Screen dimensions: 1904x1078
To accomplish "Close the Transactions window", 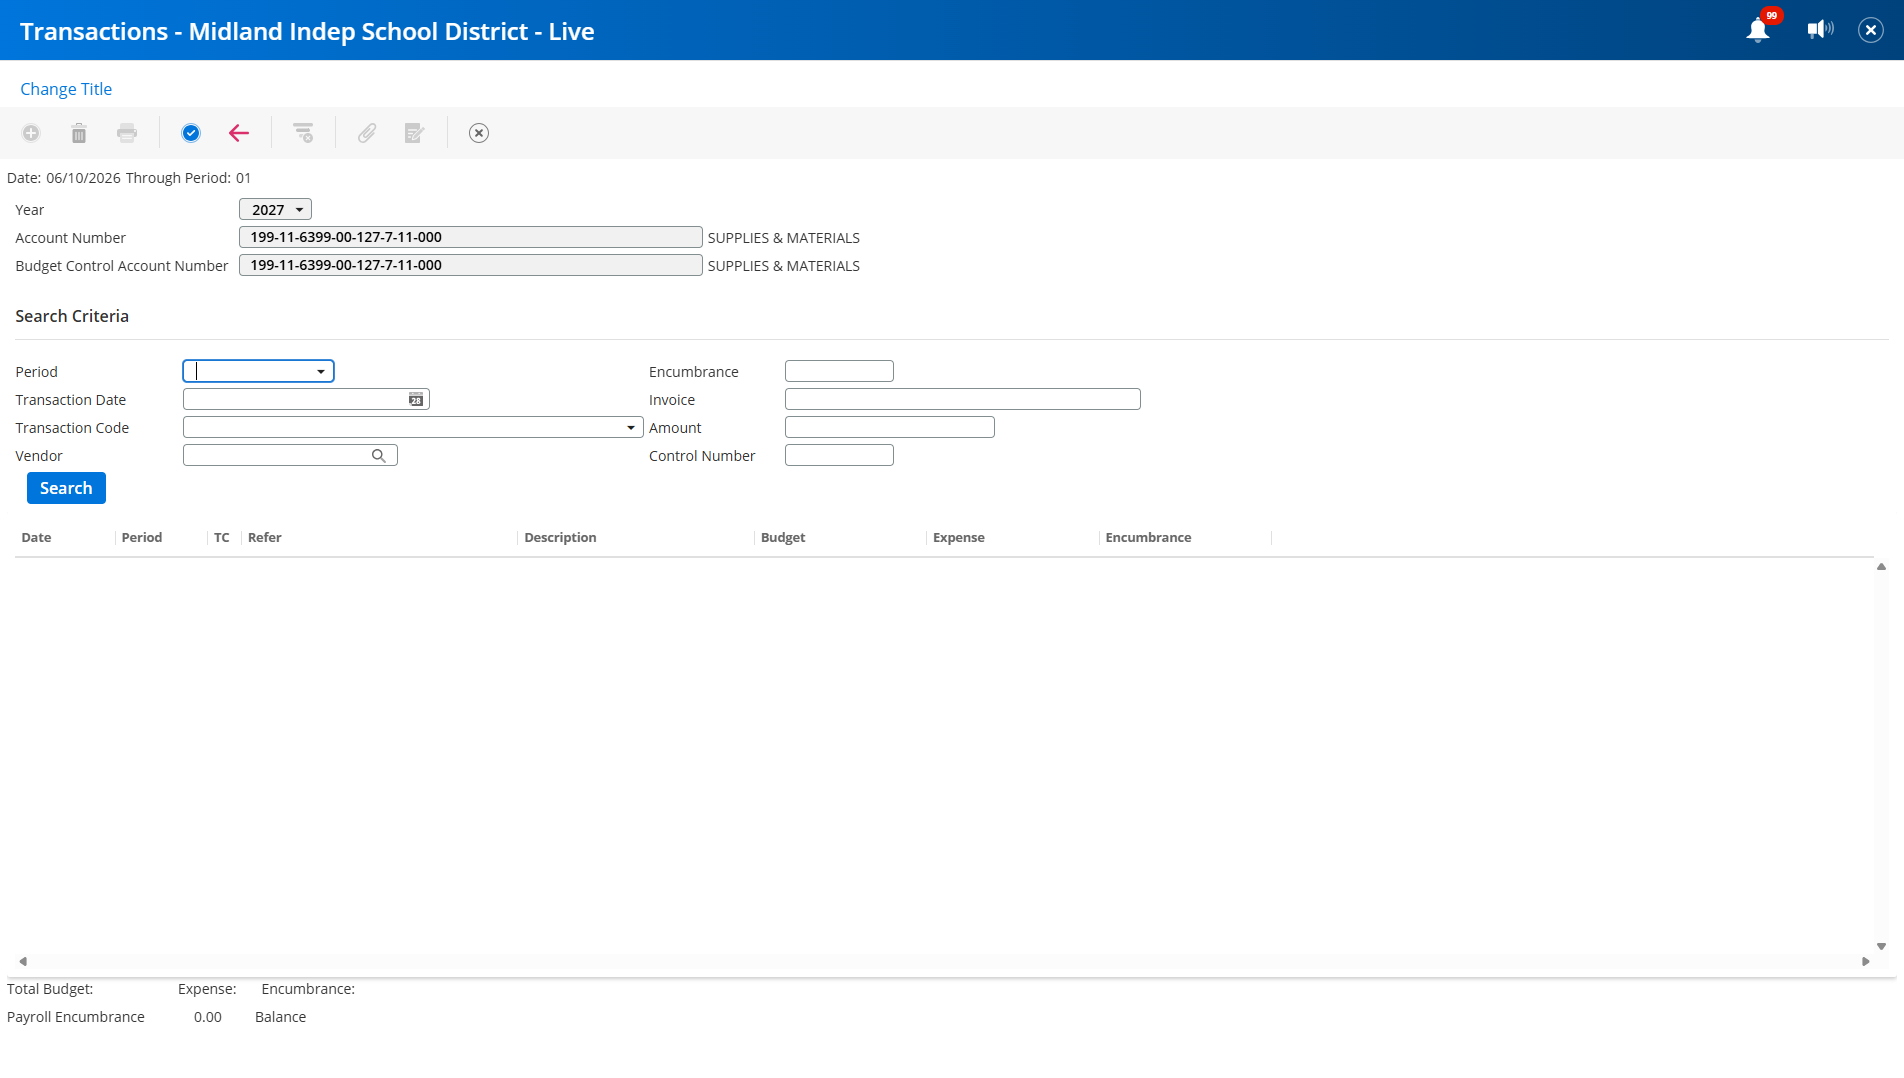I will (1871, 30).
